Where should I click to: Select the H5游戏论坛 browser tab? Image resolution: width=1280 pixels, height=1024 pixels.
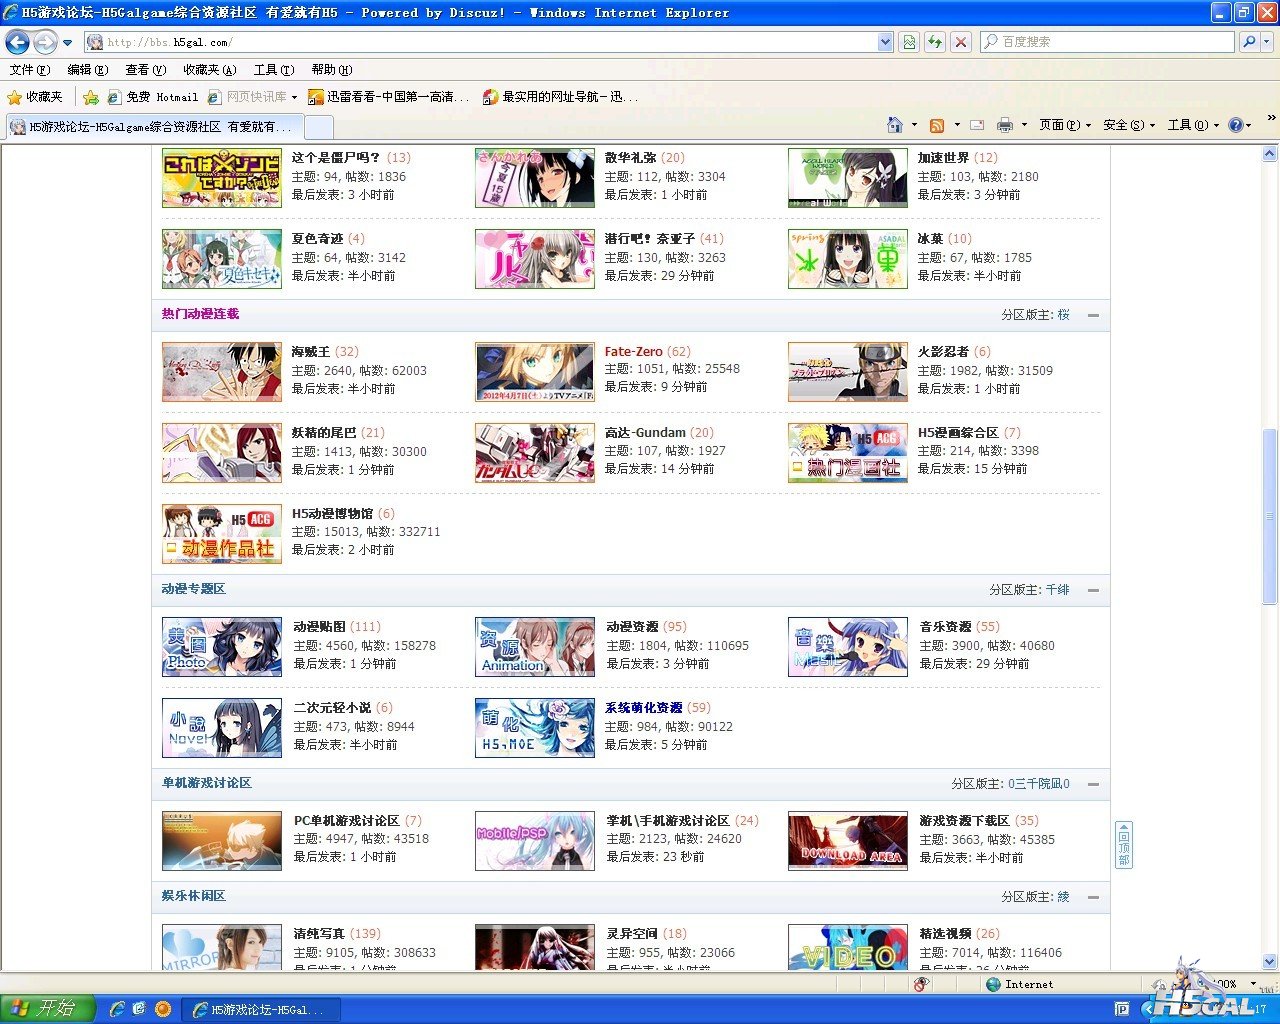click(153, 127)
